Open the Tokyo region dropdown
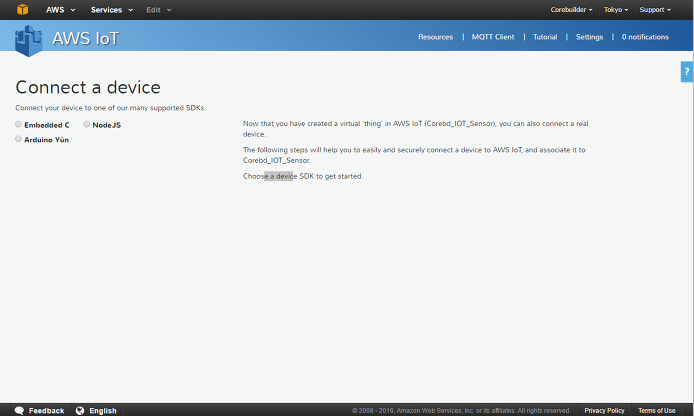Viewport: 694px width, 416px height. [x=616, y=10]
